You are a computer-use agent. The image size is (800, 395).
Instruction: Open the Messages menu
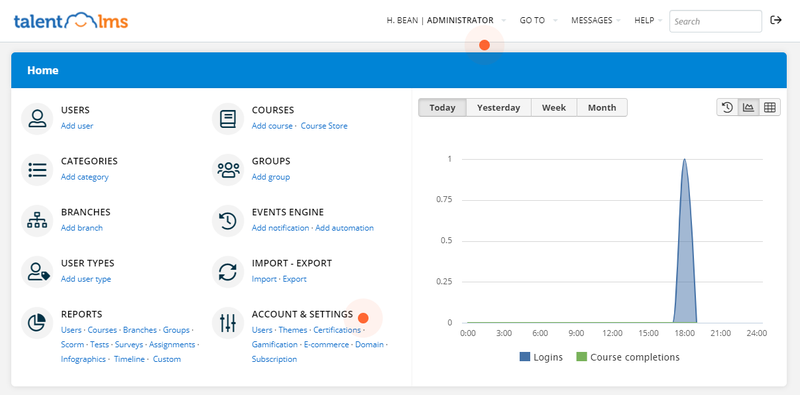(595, 20)
